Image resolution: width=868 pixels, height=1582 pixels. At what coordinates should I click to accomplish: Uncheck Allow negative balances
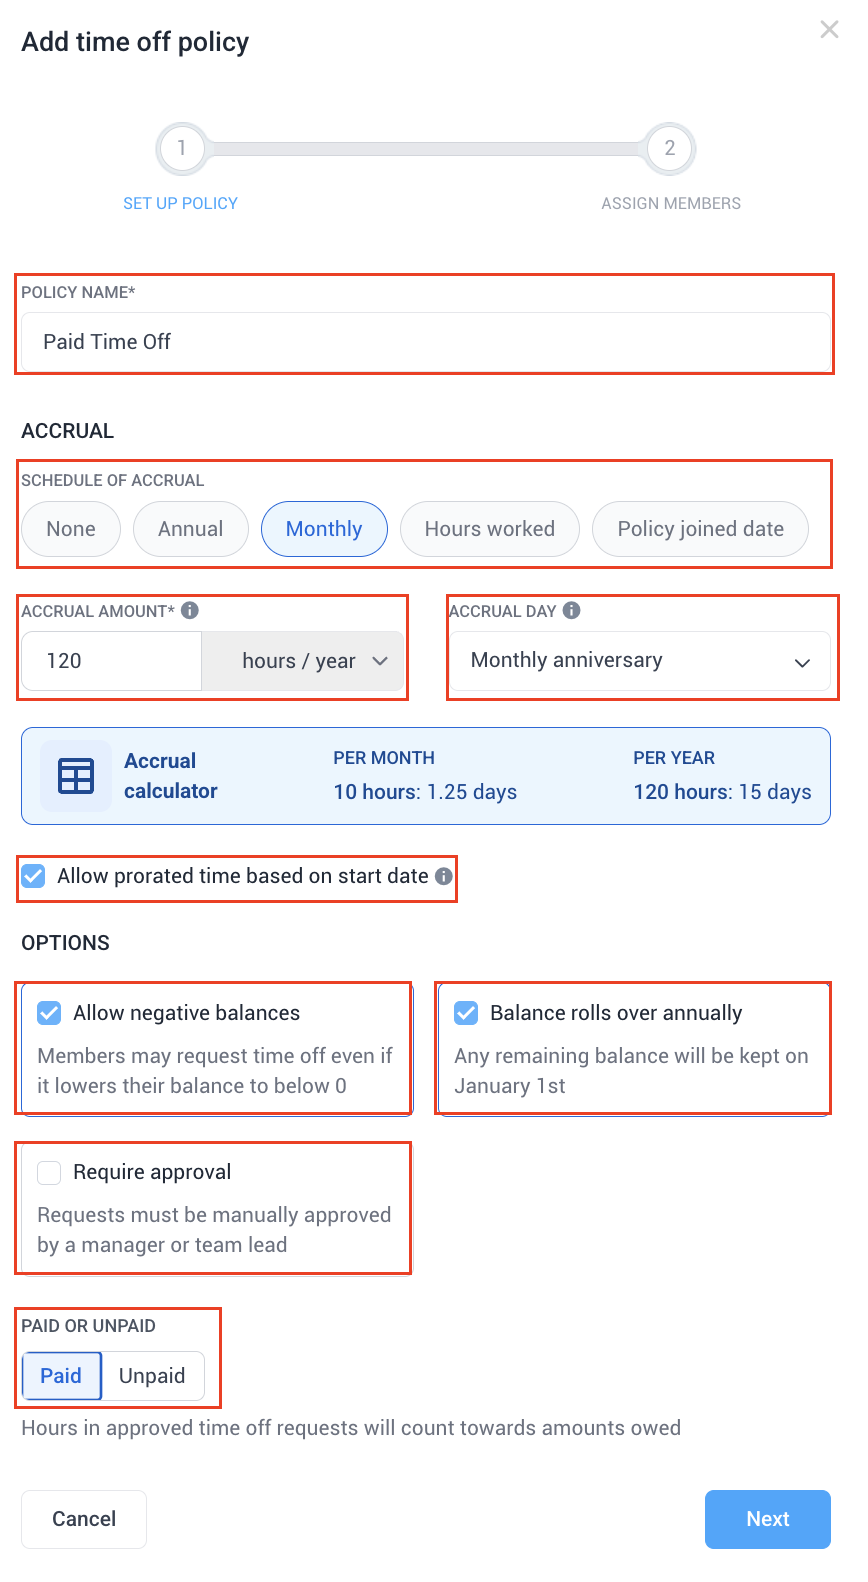click(49, 1013)
